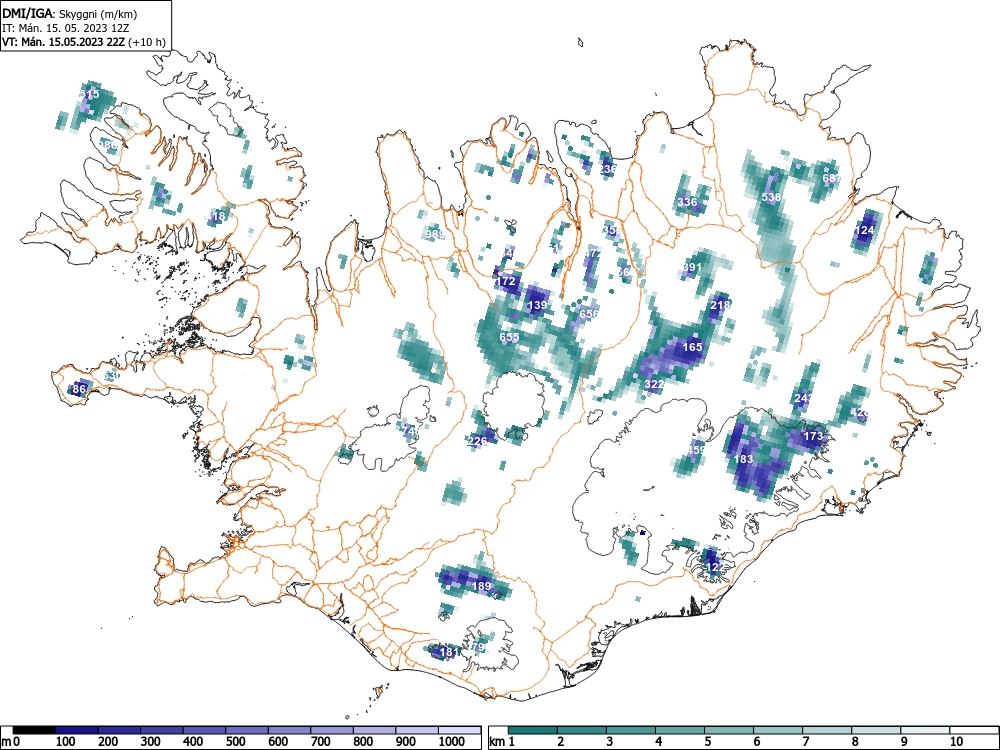Viewport: 1000px width, 750px height.
Task: Click the 'm' unit label of legend
Action: 6,742
